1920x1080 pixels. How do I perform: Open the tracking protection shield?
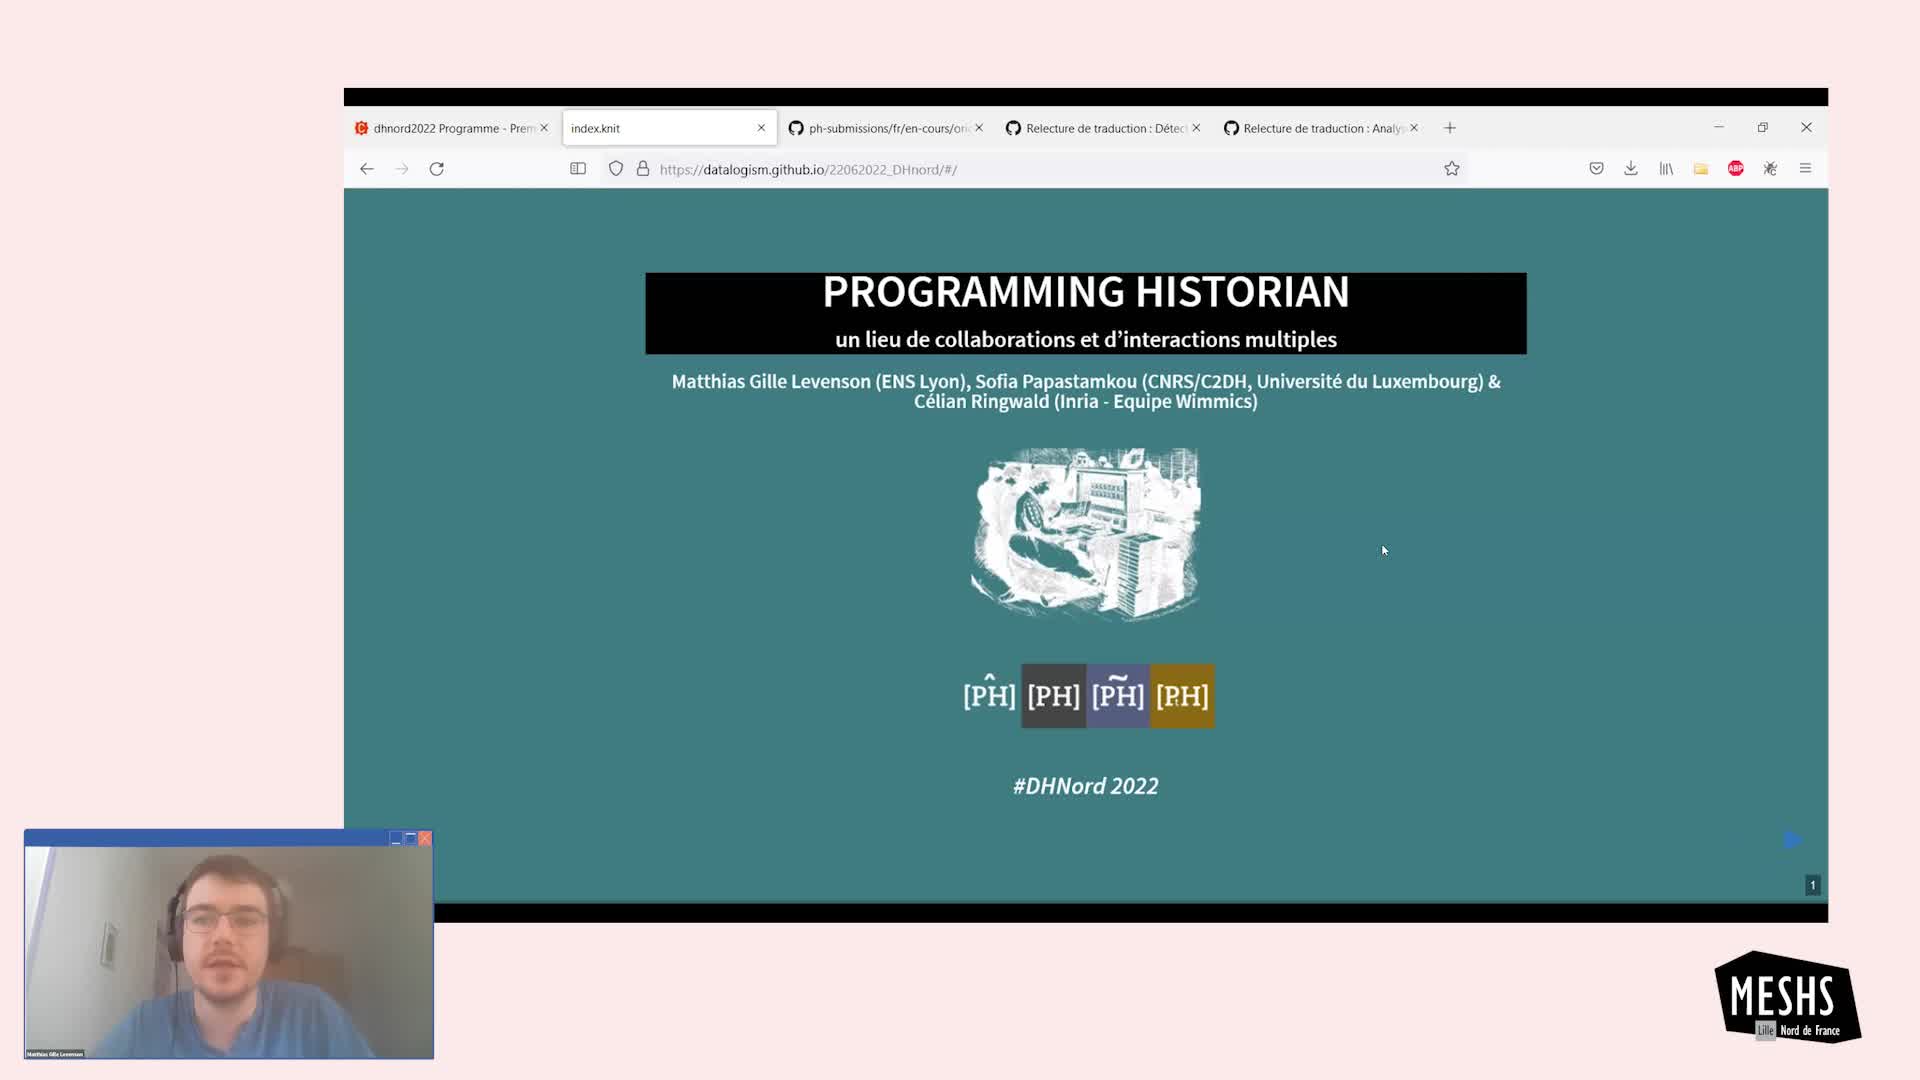616,169
